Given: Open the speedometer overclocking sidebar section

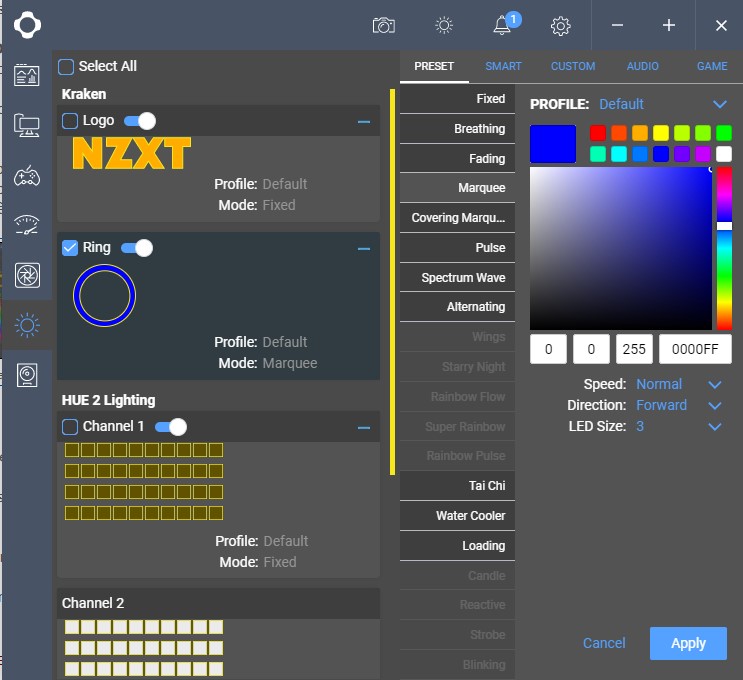Looking at the screenshot, I should [x=27, y=225].
